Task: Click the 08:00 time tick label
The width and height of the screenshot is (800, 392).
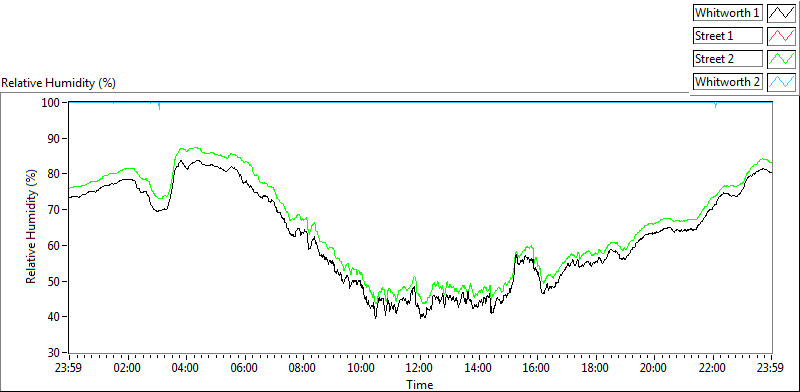Action: [x=303, y=368]
